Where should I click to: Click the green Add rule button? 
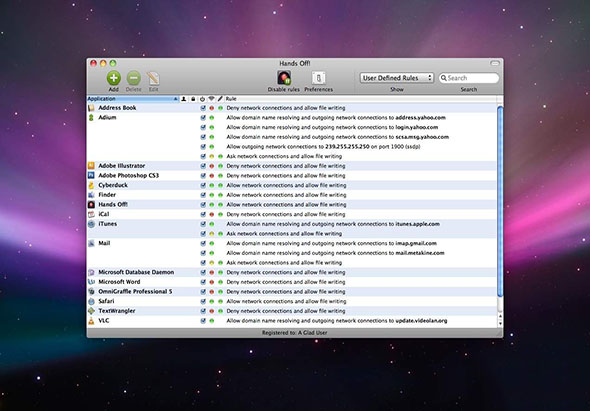(x=114, y=78)
